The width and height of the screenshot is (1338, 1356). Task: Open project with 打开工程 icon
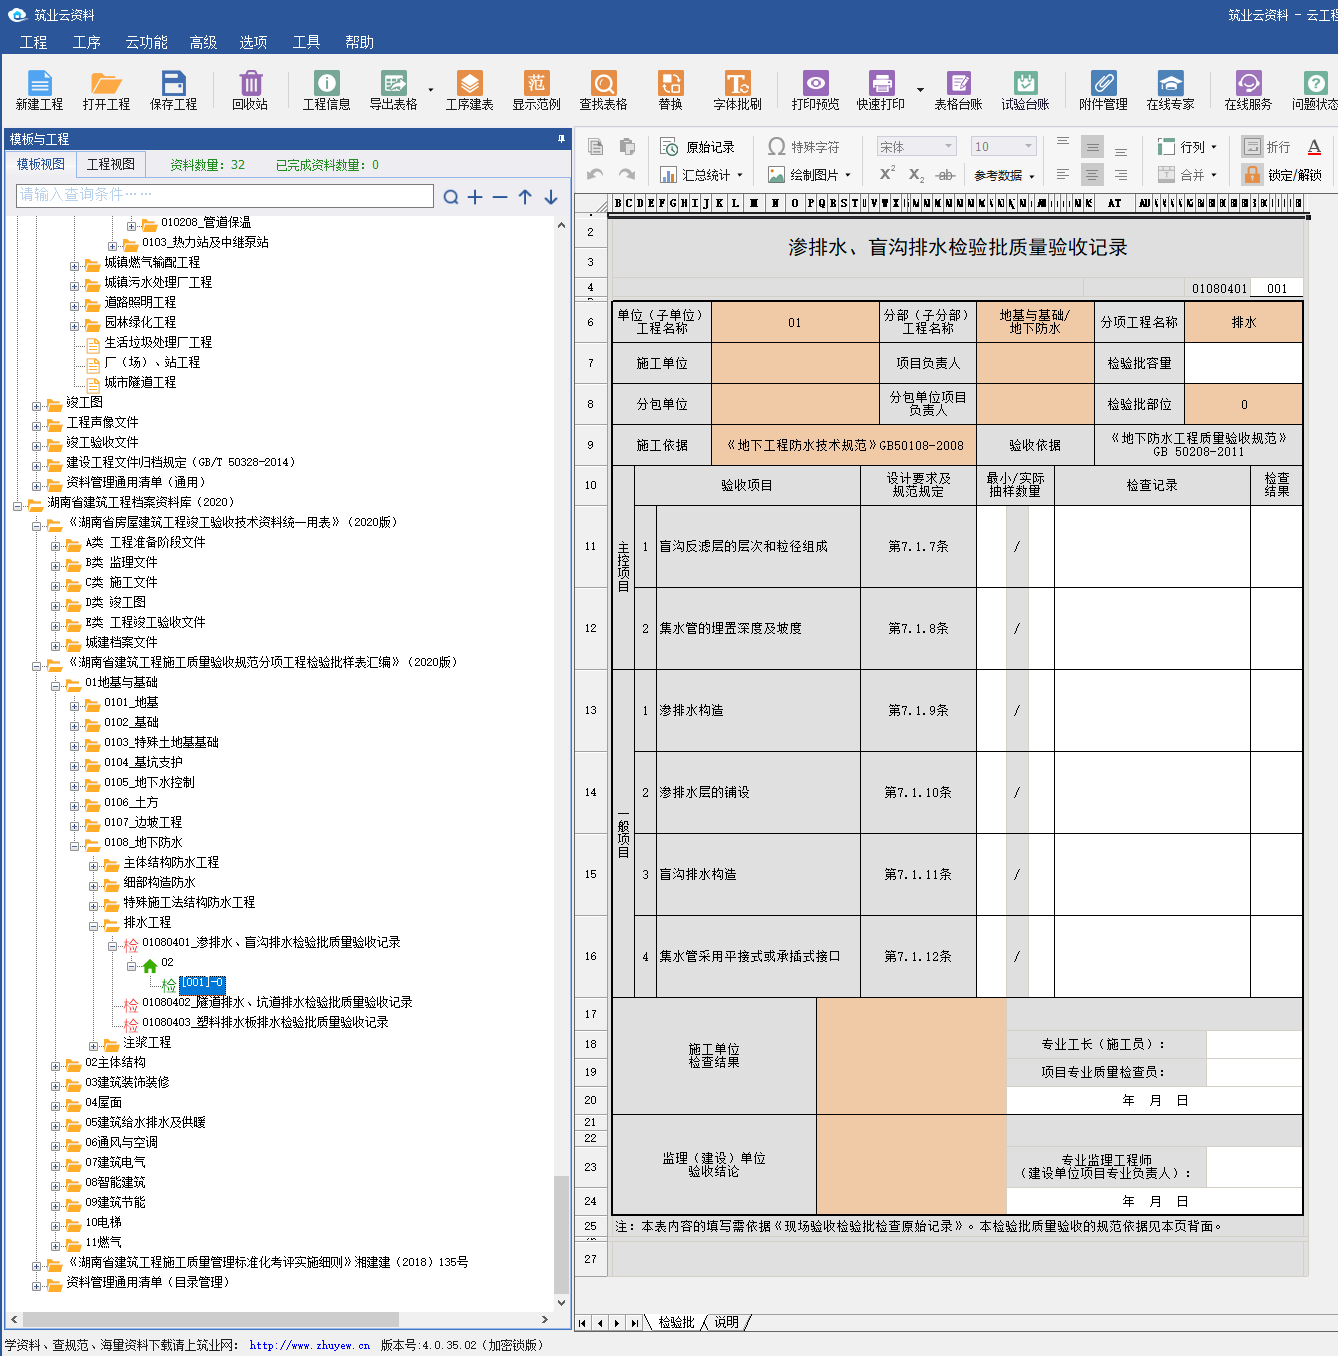click(106, 90)
